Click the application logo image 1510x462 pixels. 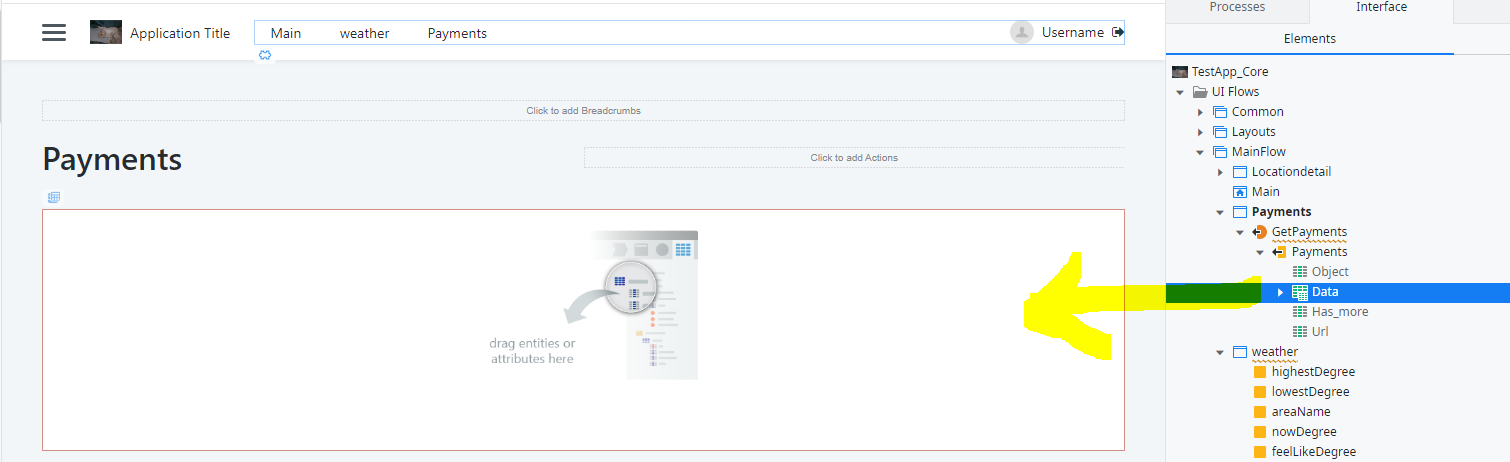point(106,32)
